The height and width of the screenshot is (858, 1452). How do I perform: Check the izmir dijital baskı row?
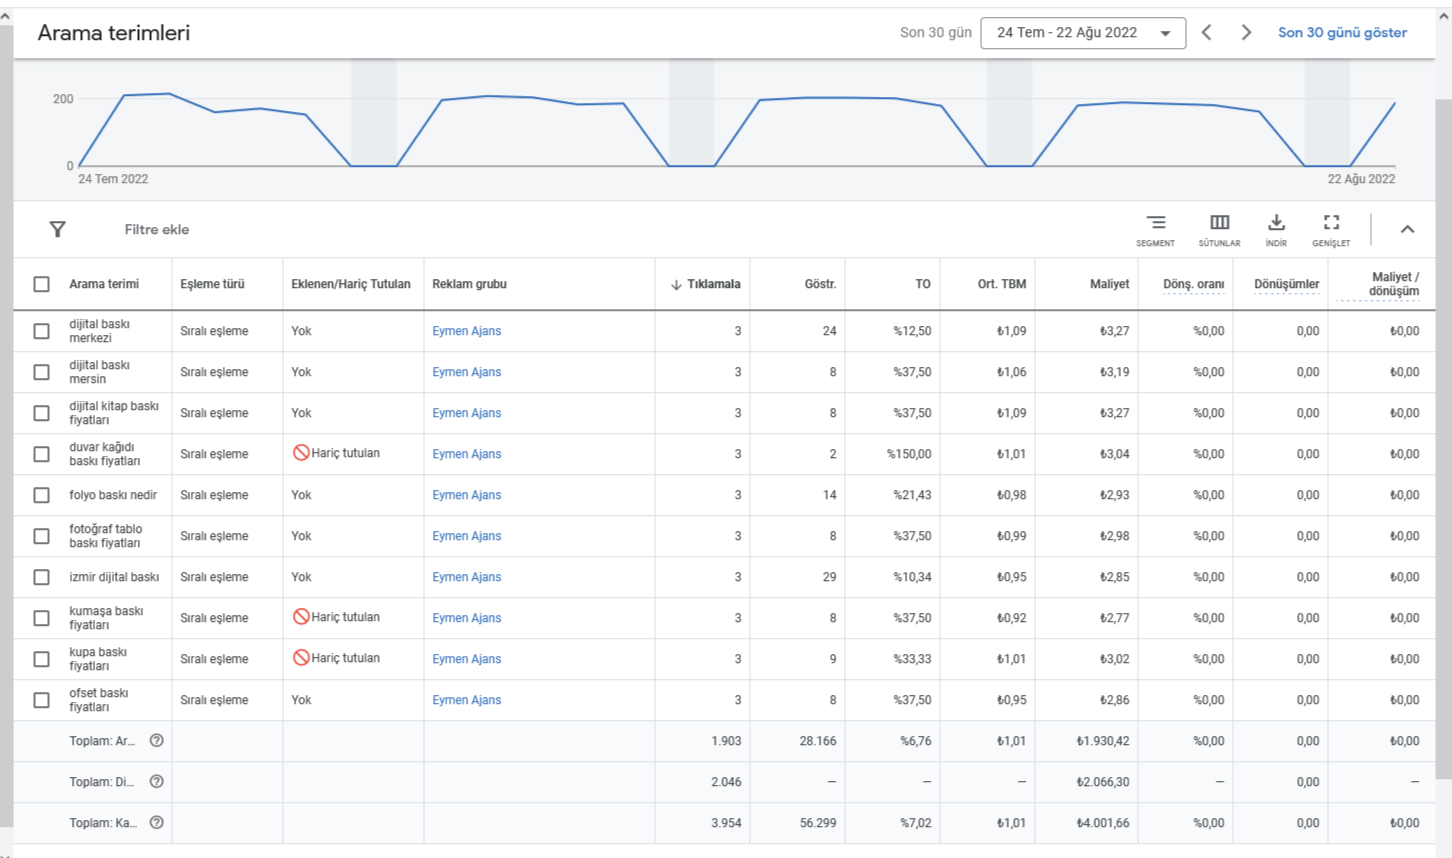41,577
